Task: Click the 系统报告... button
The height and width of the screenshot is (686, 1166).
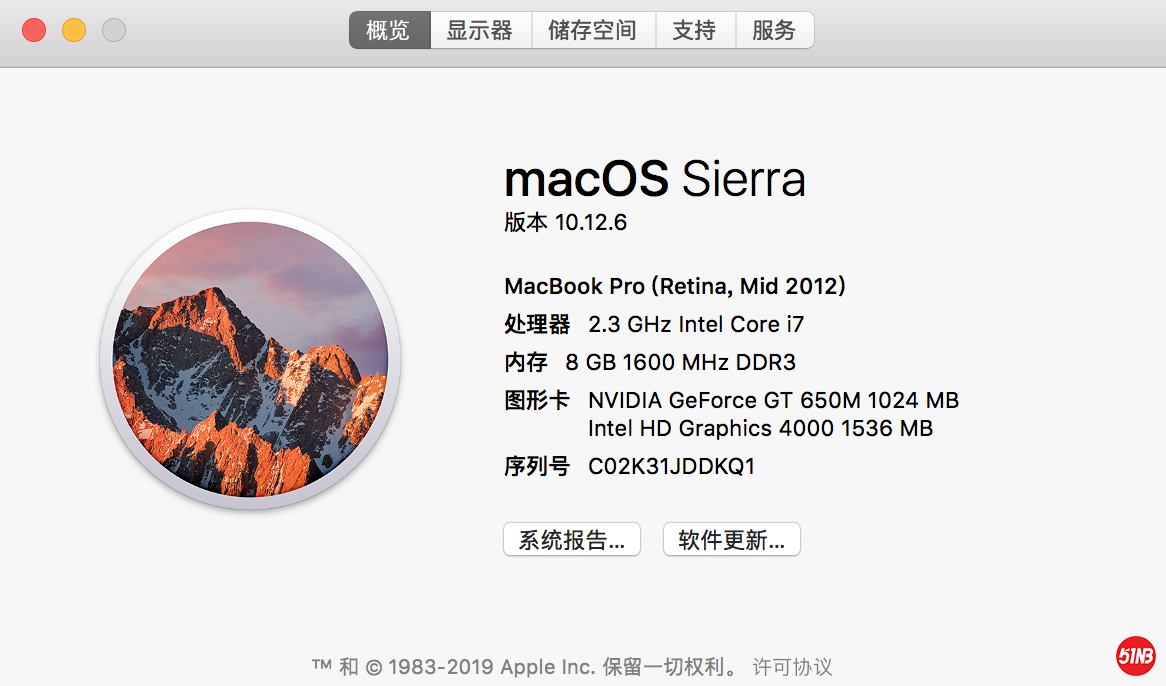Action: (571, 540)
